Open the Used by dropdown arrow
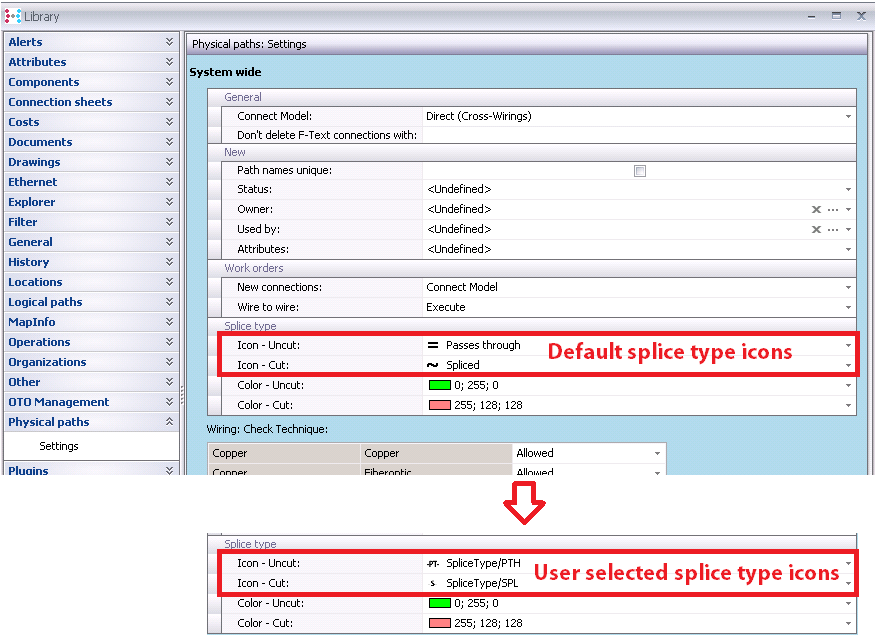The width and height of the screenshot is (877, 635). tap(848, 229)
